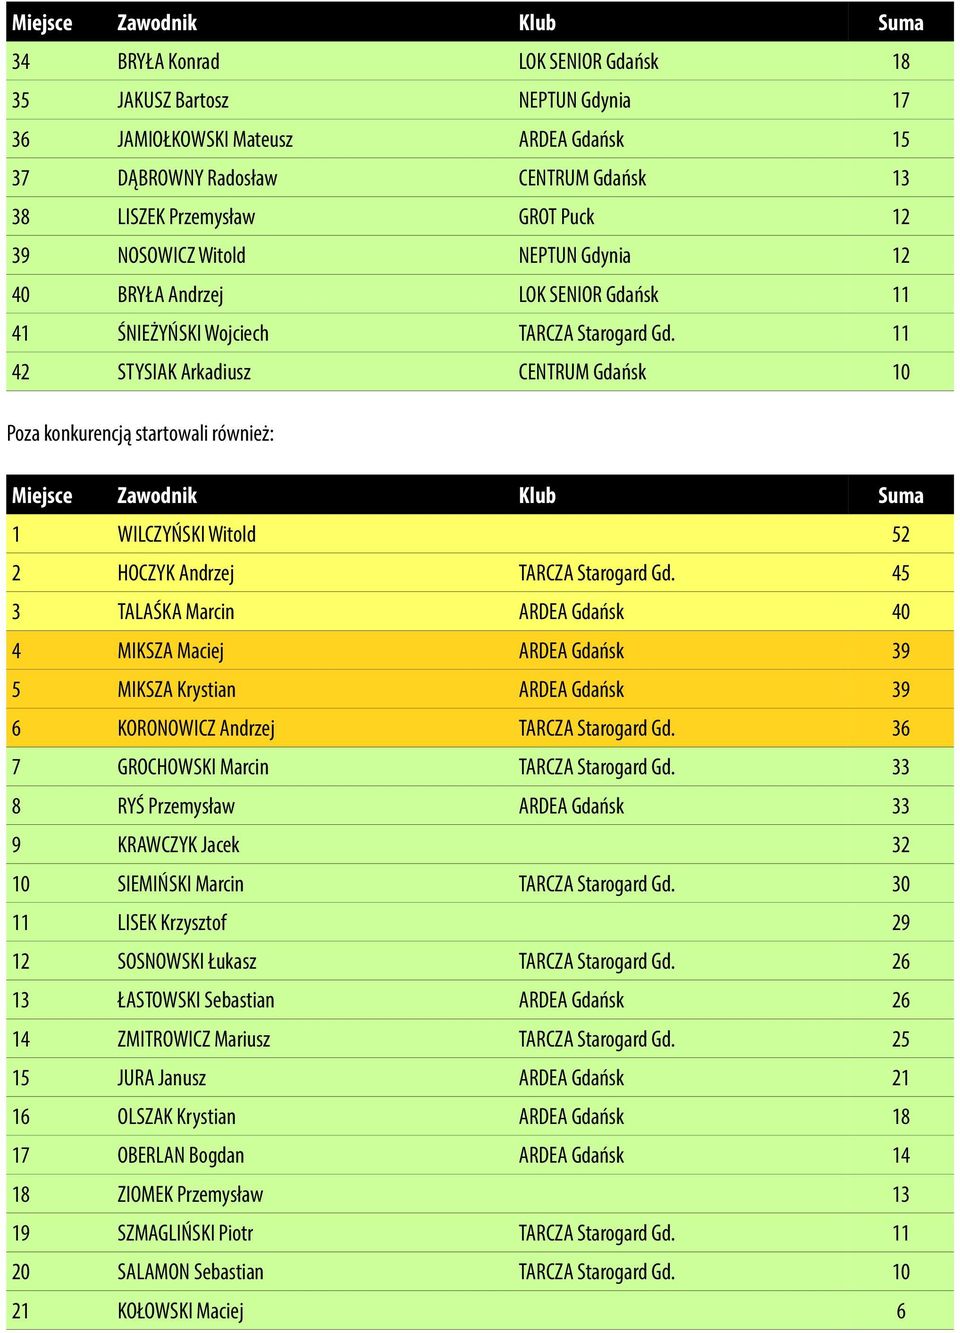960x1333 pixels.
Task: Click the Suma header in the lower table
Action: pos(900,495)
